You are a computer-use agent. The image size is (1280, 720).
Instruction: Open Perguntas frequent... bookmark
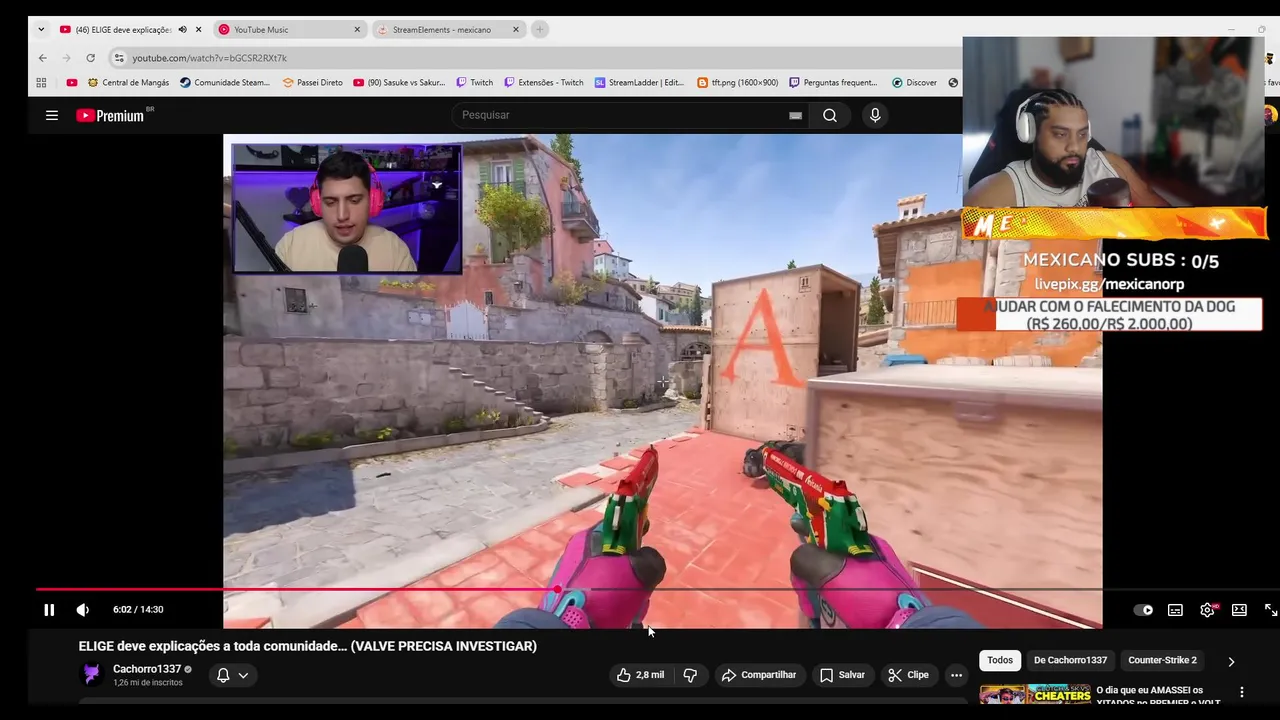click(x=833, y=83)
